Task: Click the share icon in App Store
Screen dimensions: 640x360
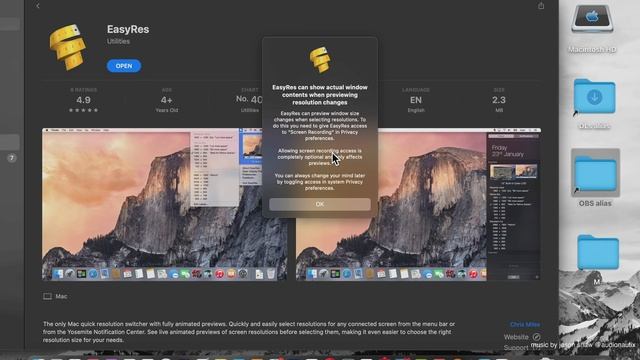Action: click(x=541, y=6)
